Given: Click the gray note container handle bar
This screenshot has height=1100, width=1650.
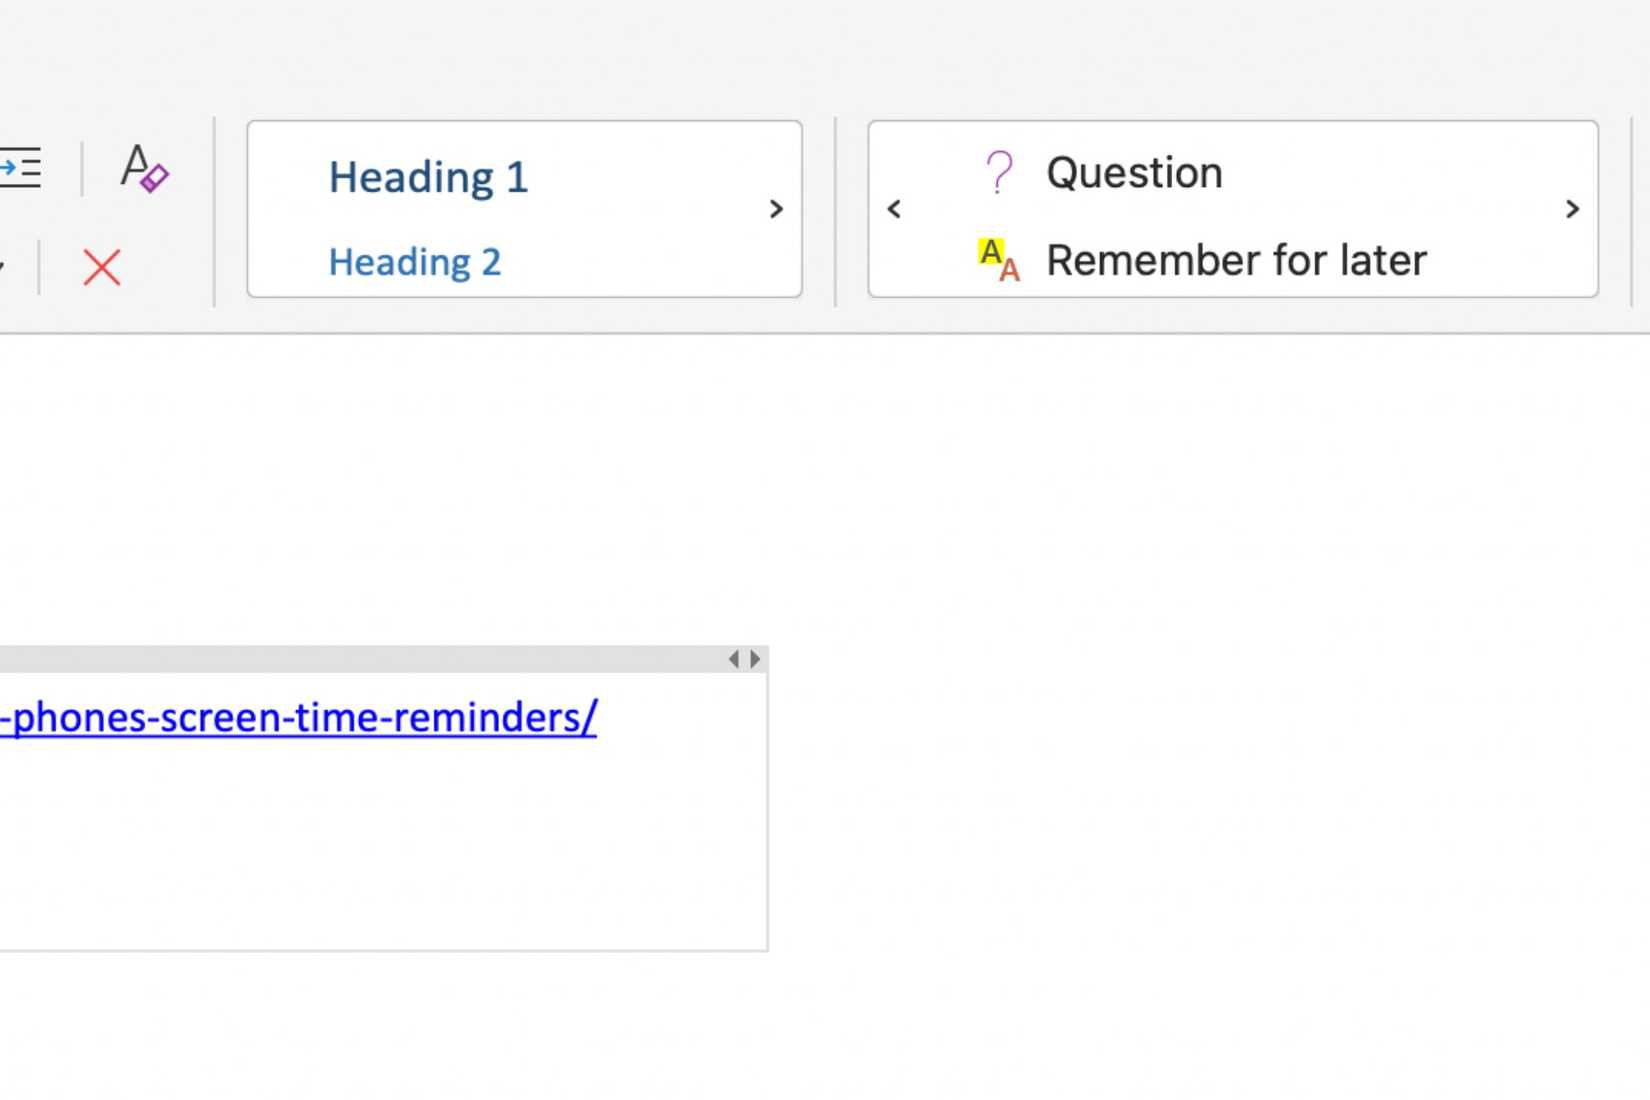Looking at the screenshot, I should [360, 659].
